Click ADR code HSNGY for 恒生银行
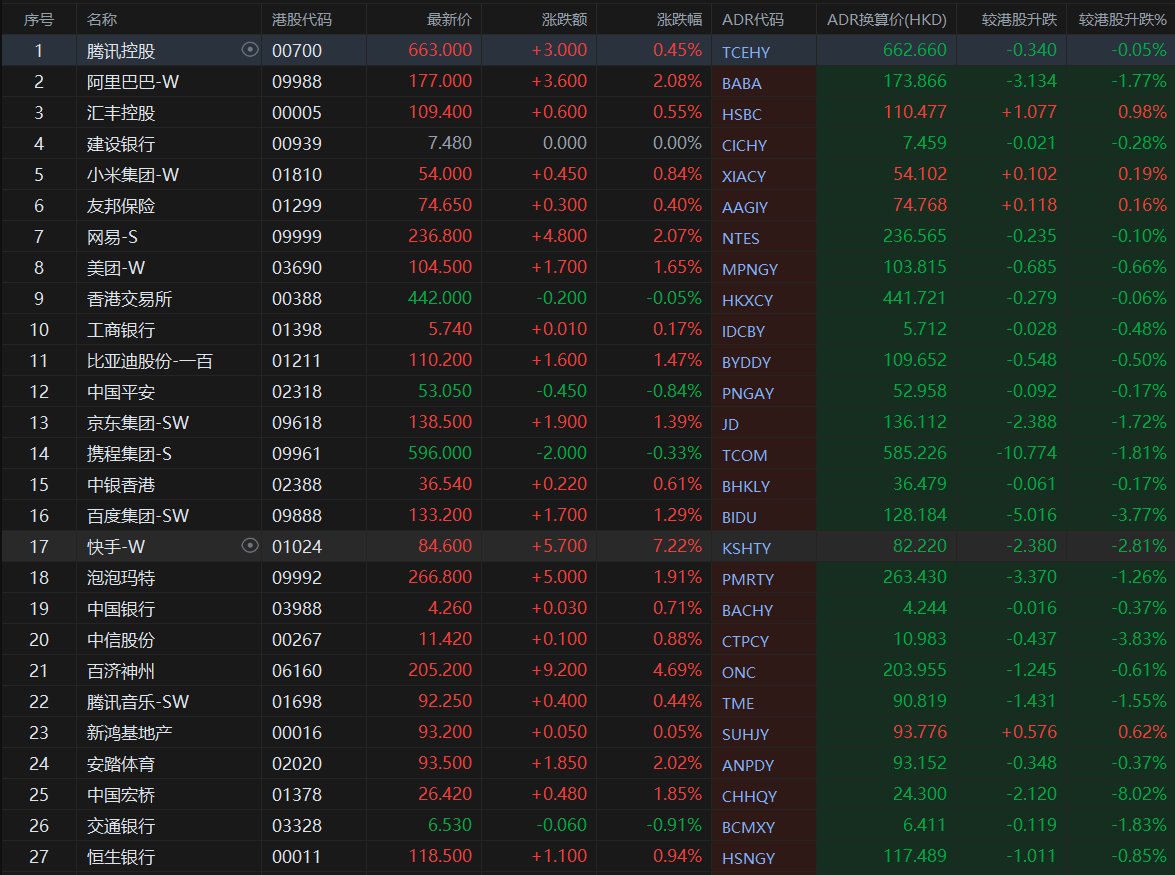 point(748,857)
